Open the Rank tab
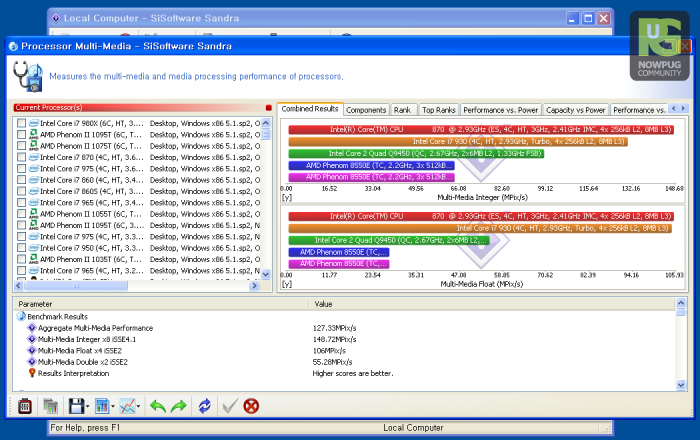The height and width of the screenshot is (440, 700). click(x=402, y=110)
